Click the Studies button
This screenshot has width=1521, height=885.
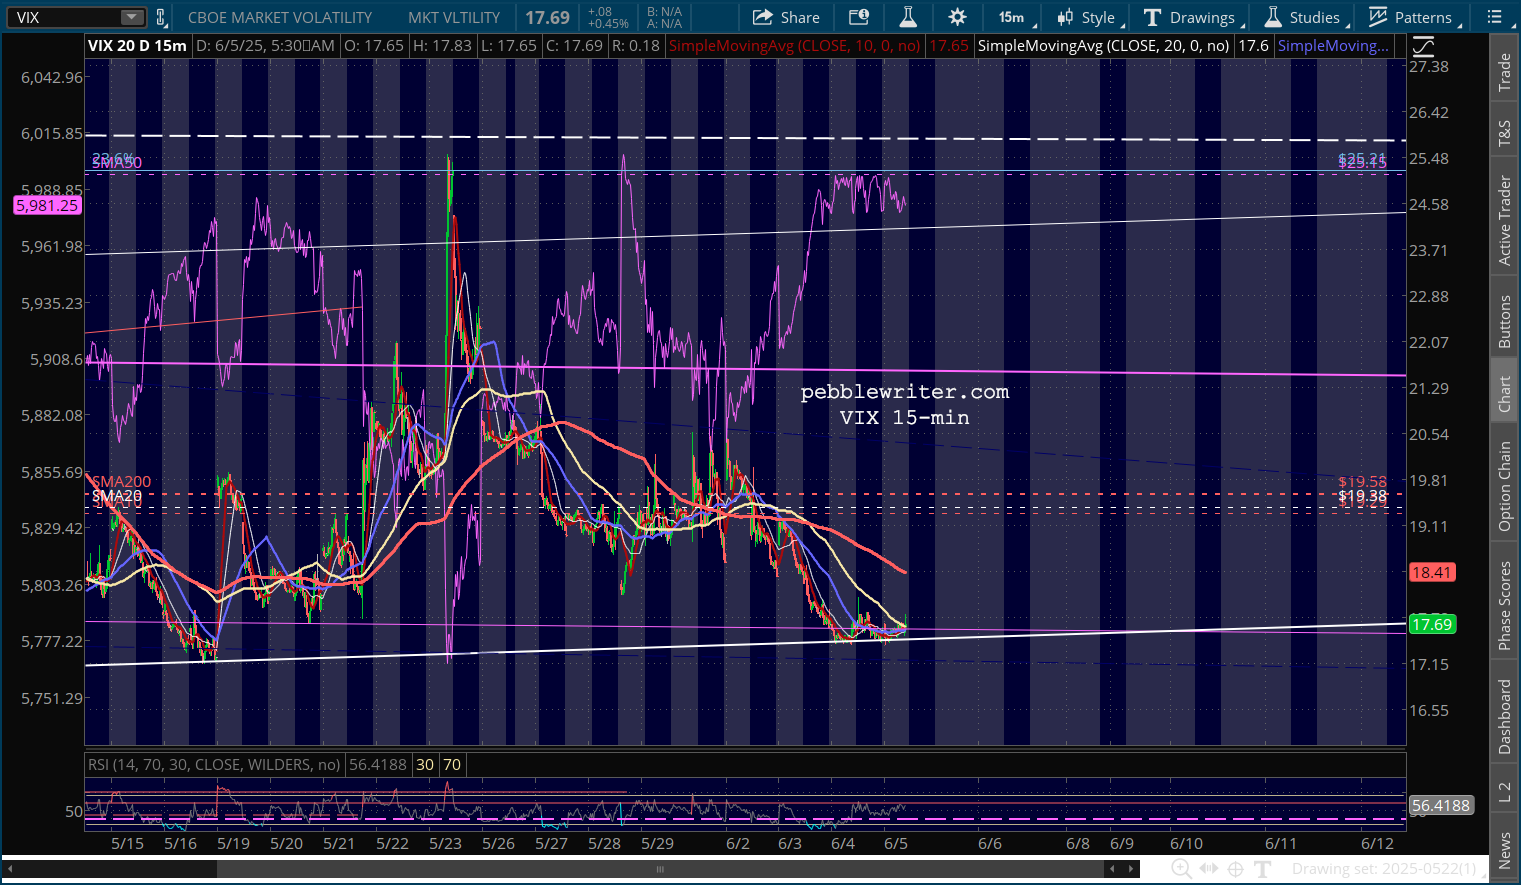[1305, 17]
